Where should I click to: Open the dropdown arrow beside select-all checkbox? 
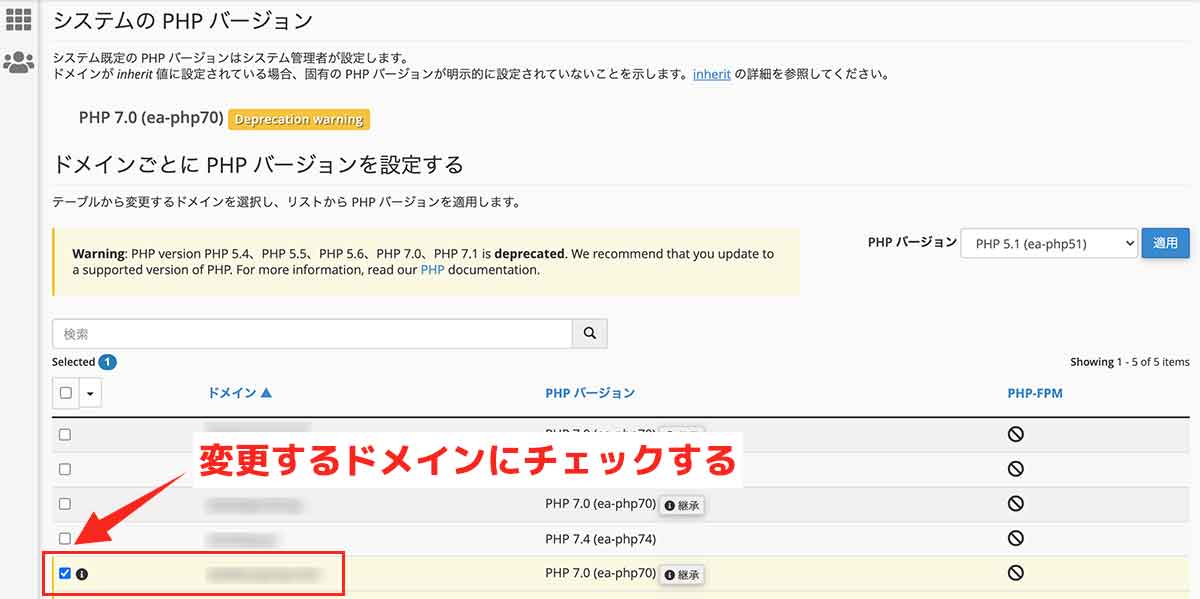pyautogui.click(x=90, y=392)
